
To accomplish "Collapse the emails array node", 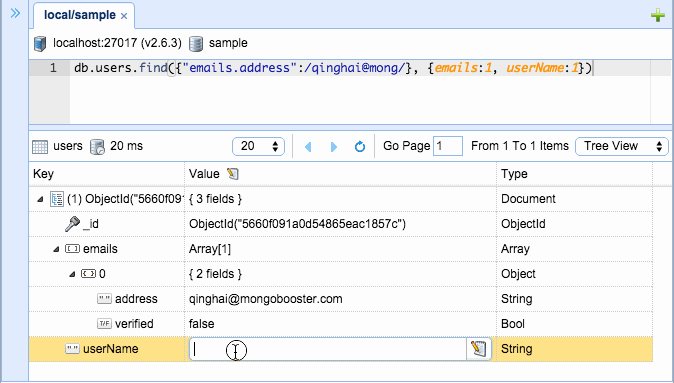I will (56, 249).
